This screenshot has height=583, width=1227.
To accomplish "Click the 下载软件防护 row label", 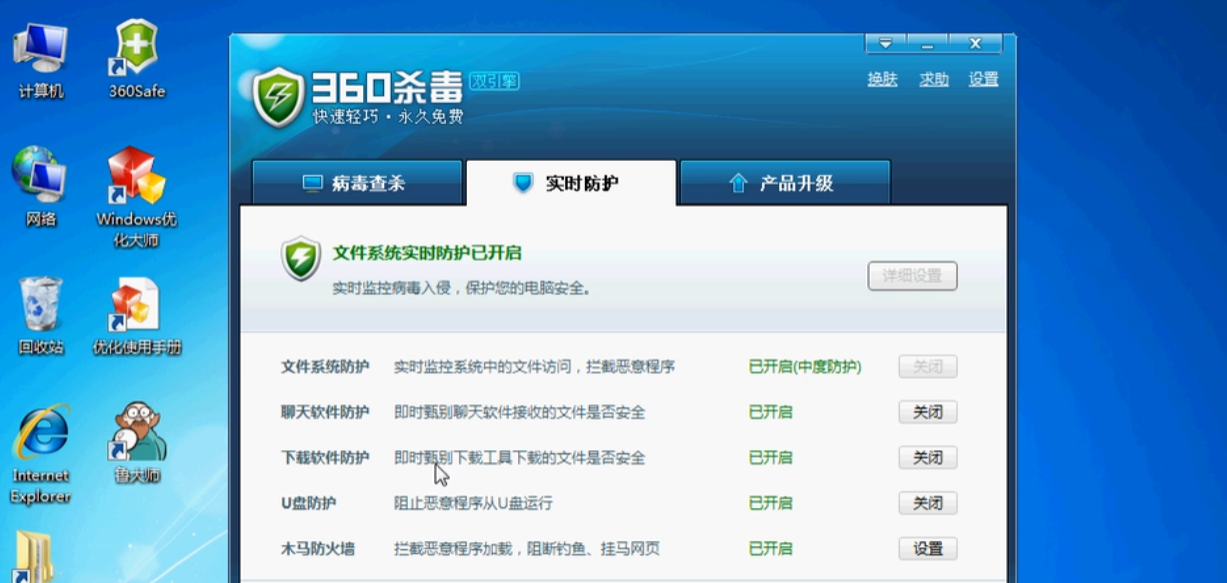I will [x=325, y=458].
